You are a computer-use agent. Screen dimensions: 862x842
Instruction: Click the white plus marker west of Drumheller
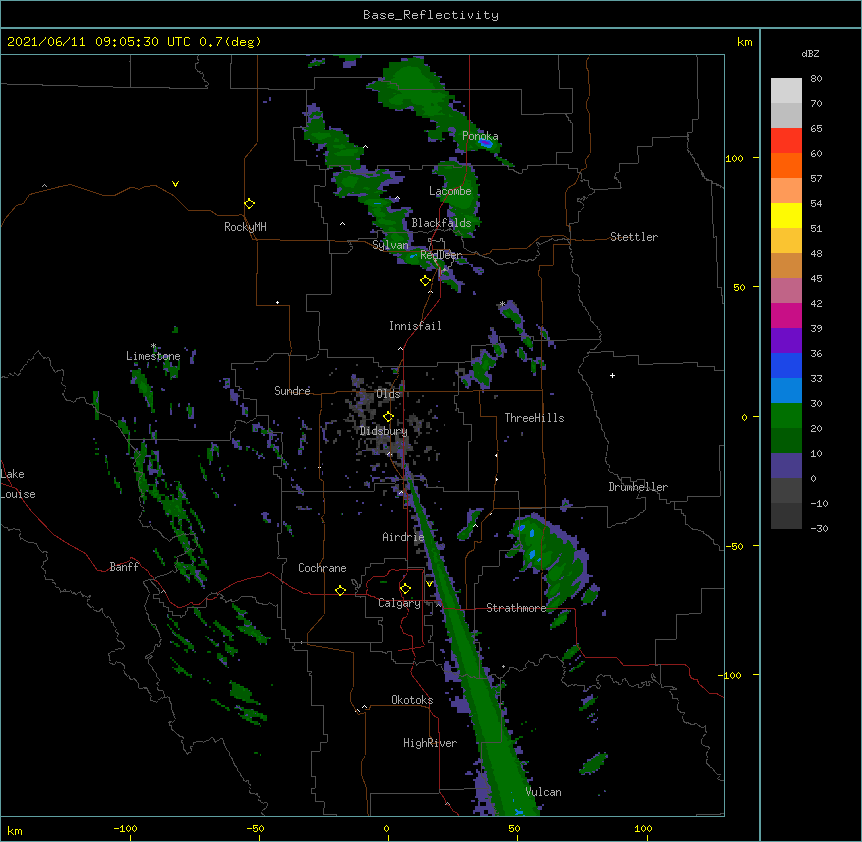pos(612,375)
